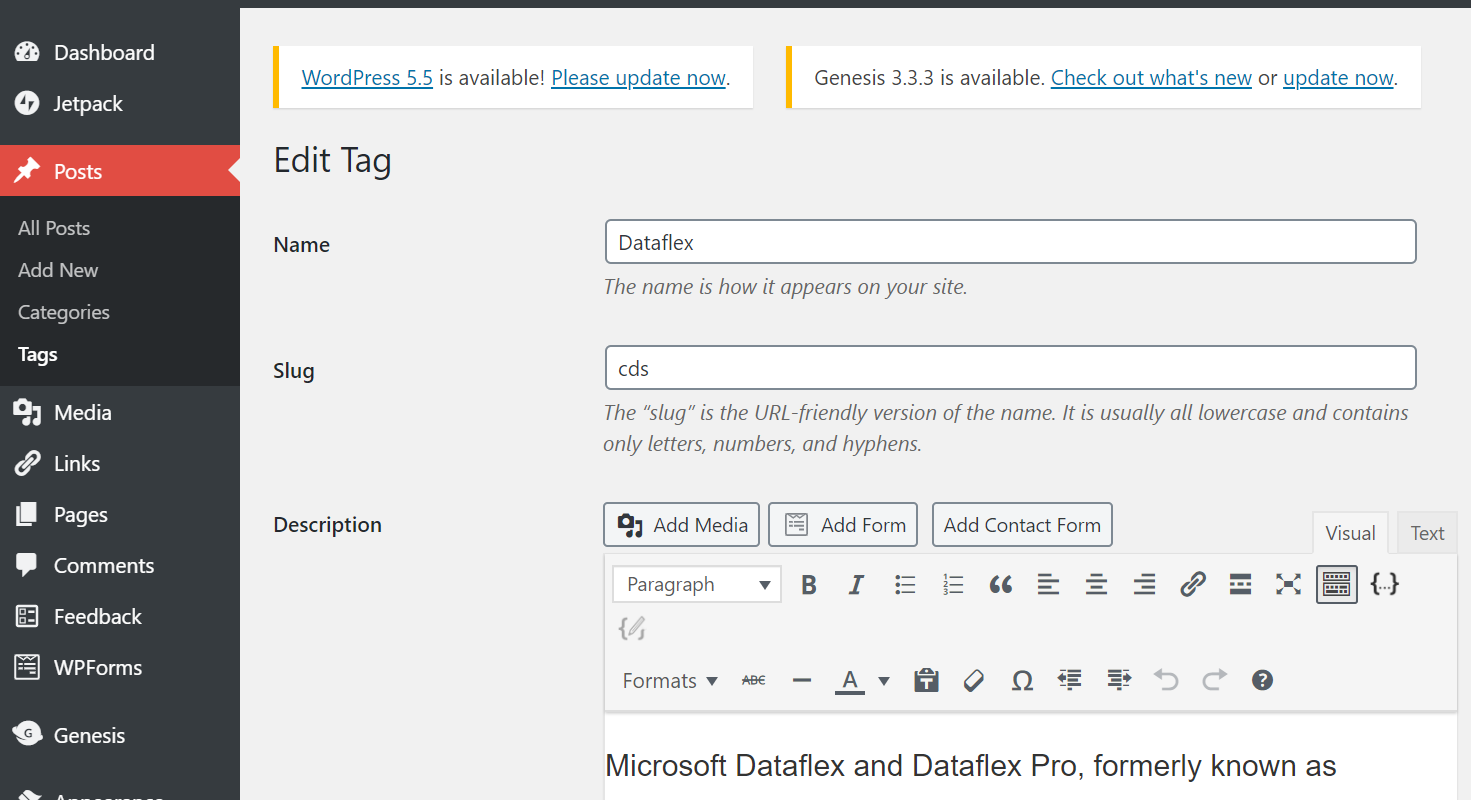The height and width of the screenshot is (800, 1471).
Task: Decrease indent of paragraph
Action: (x=1070, y=681)
